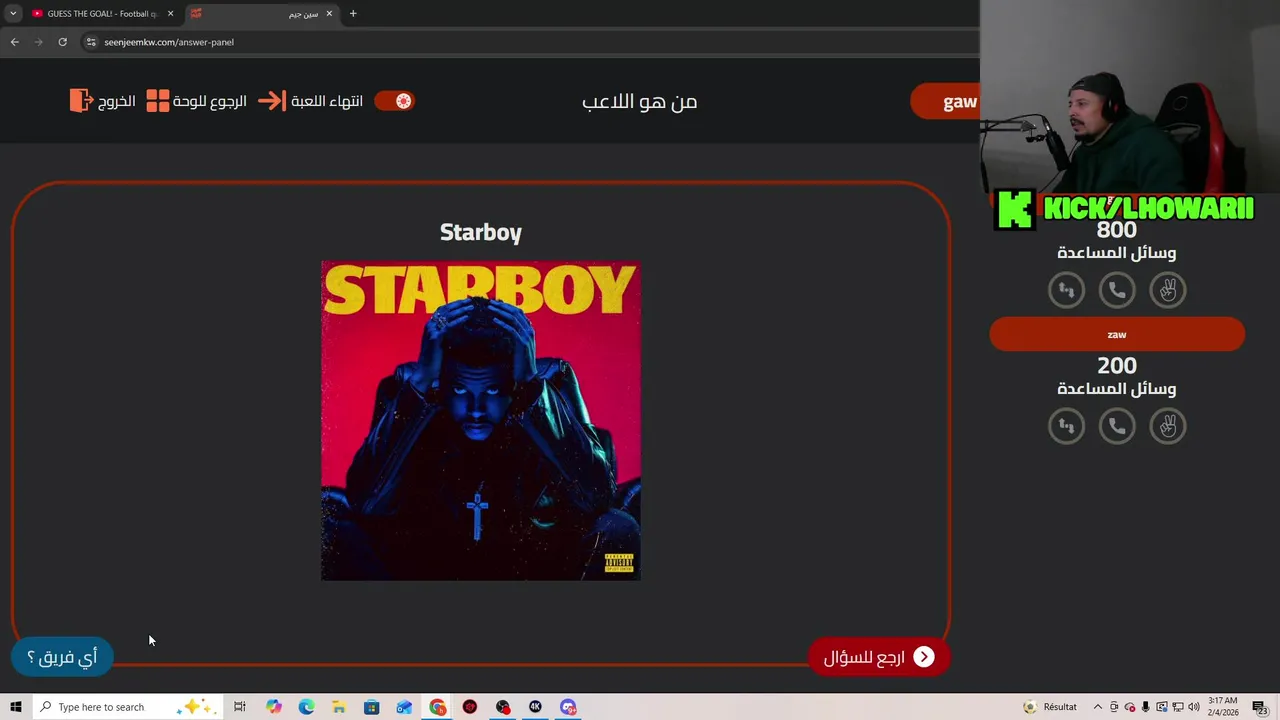Click the 200 score value for zaw

(x=1117, y=366)
